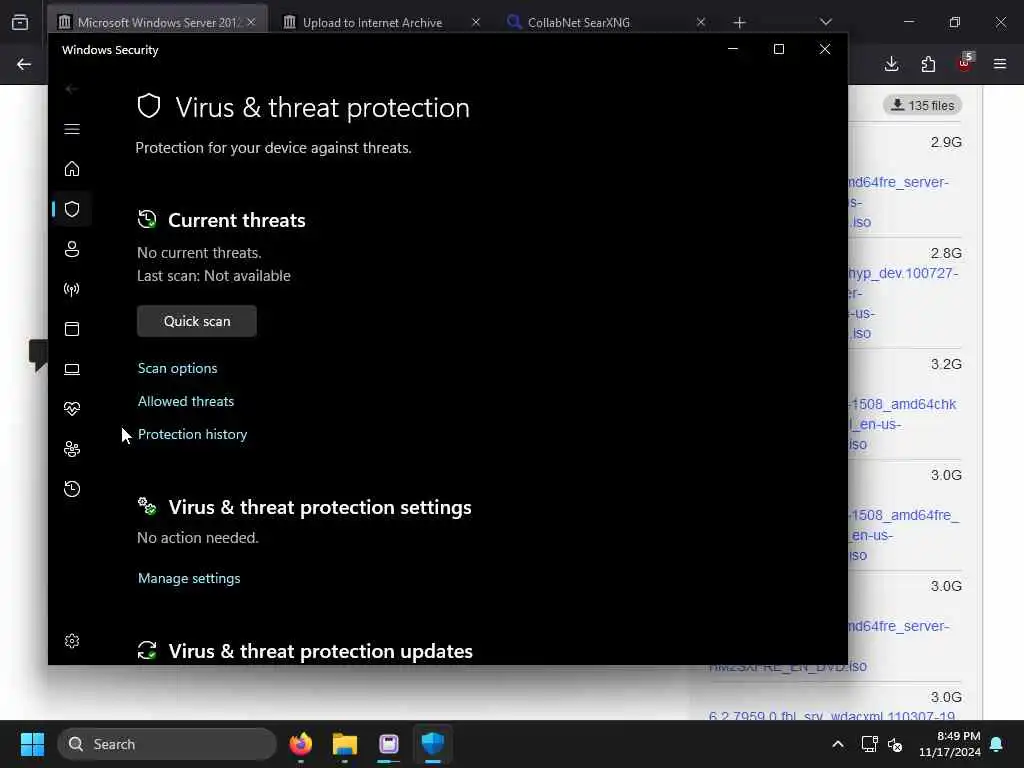Start a Quick scan

tap(197, 321)
